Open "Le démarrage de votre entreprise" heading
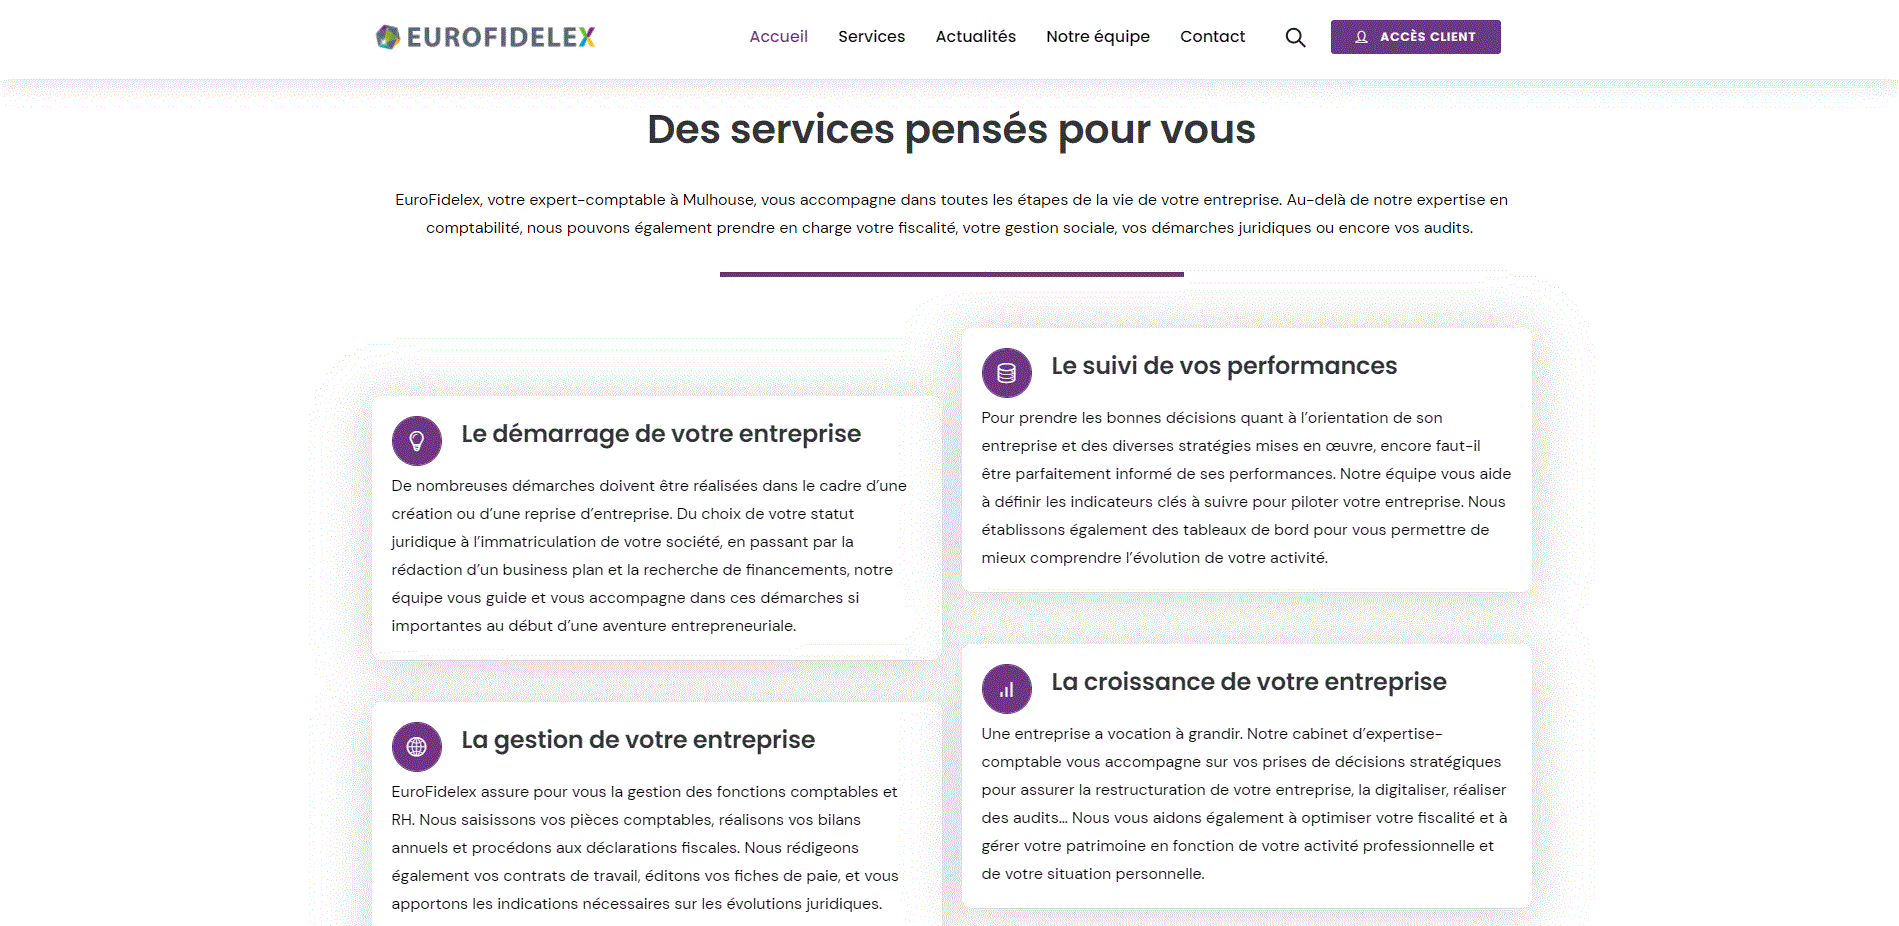1899x926 pixels. 661,434
